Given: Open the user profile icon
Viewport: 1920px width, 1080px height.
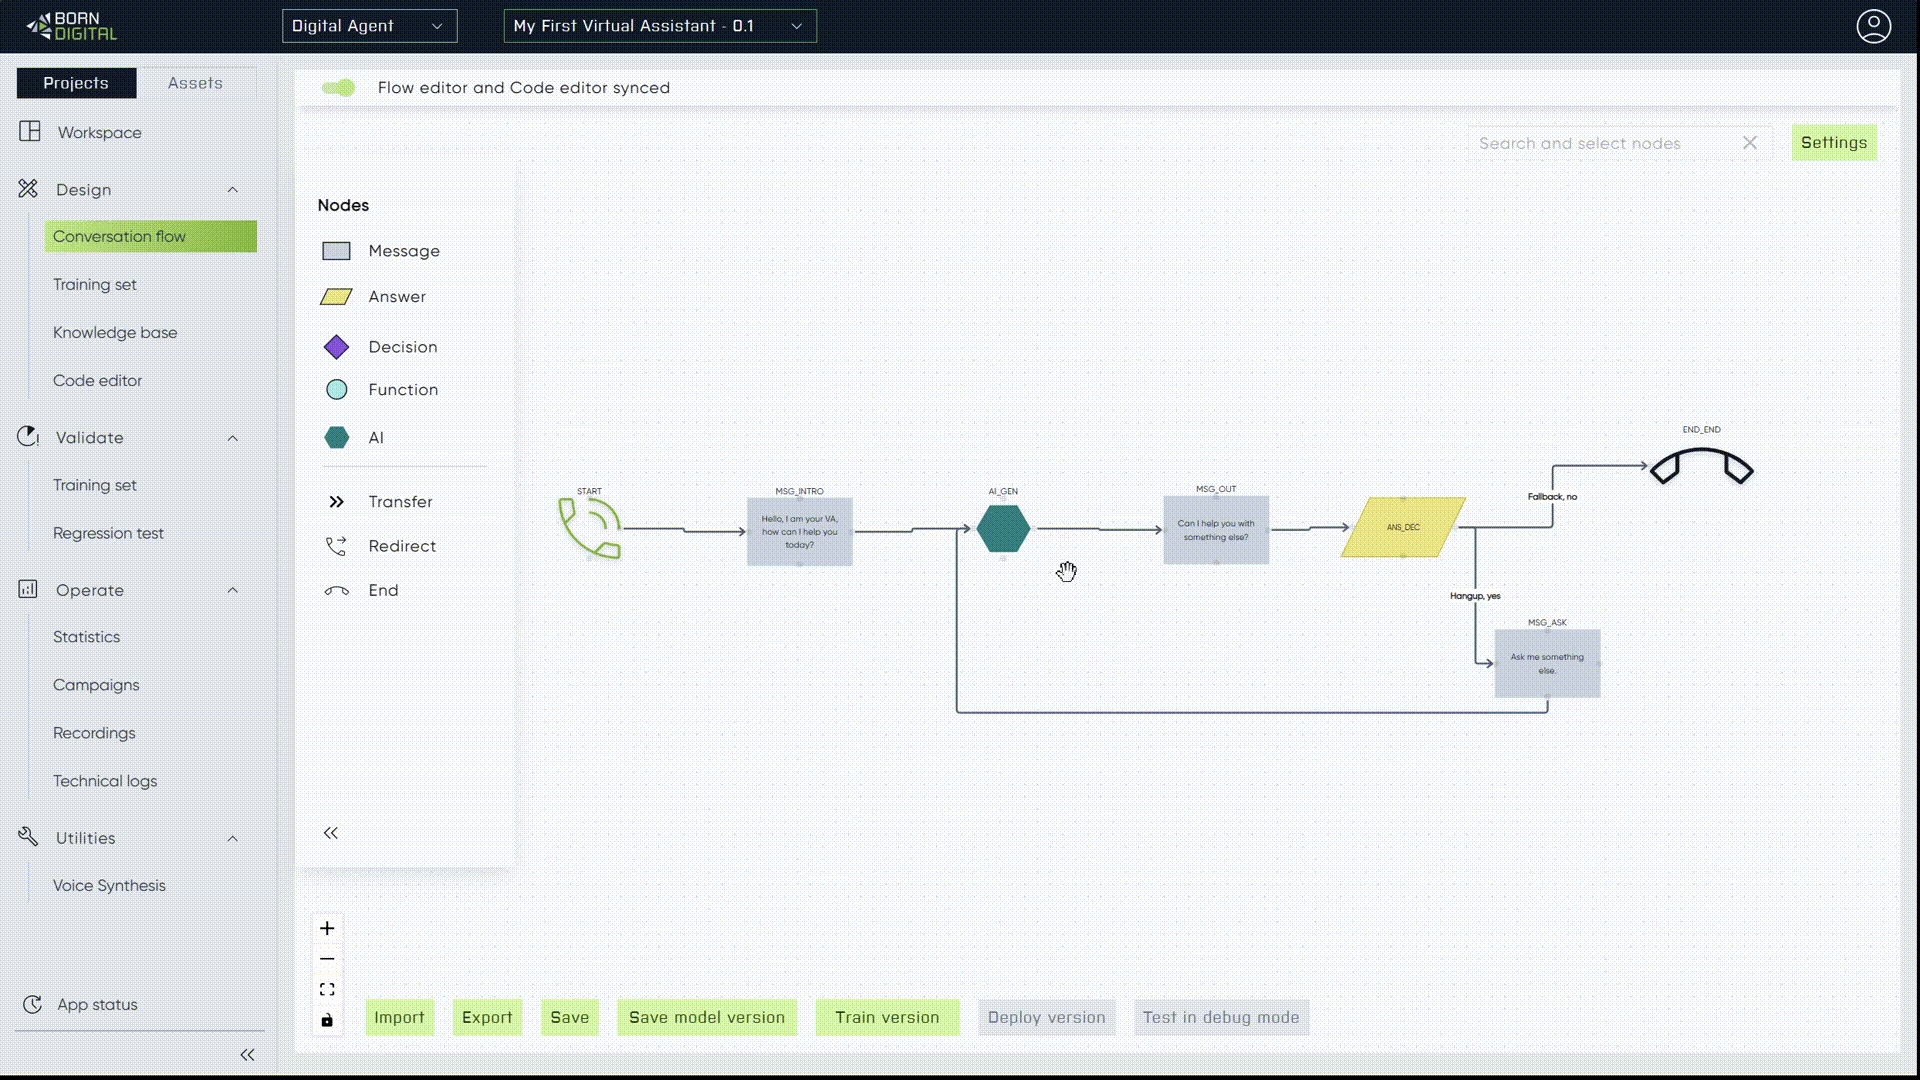Looking at the screenshot, I should click(x=1873, y=26).
